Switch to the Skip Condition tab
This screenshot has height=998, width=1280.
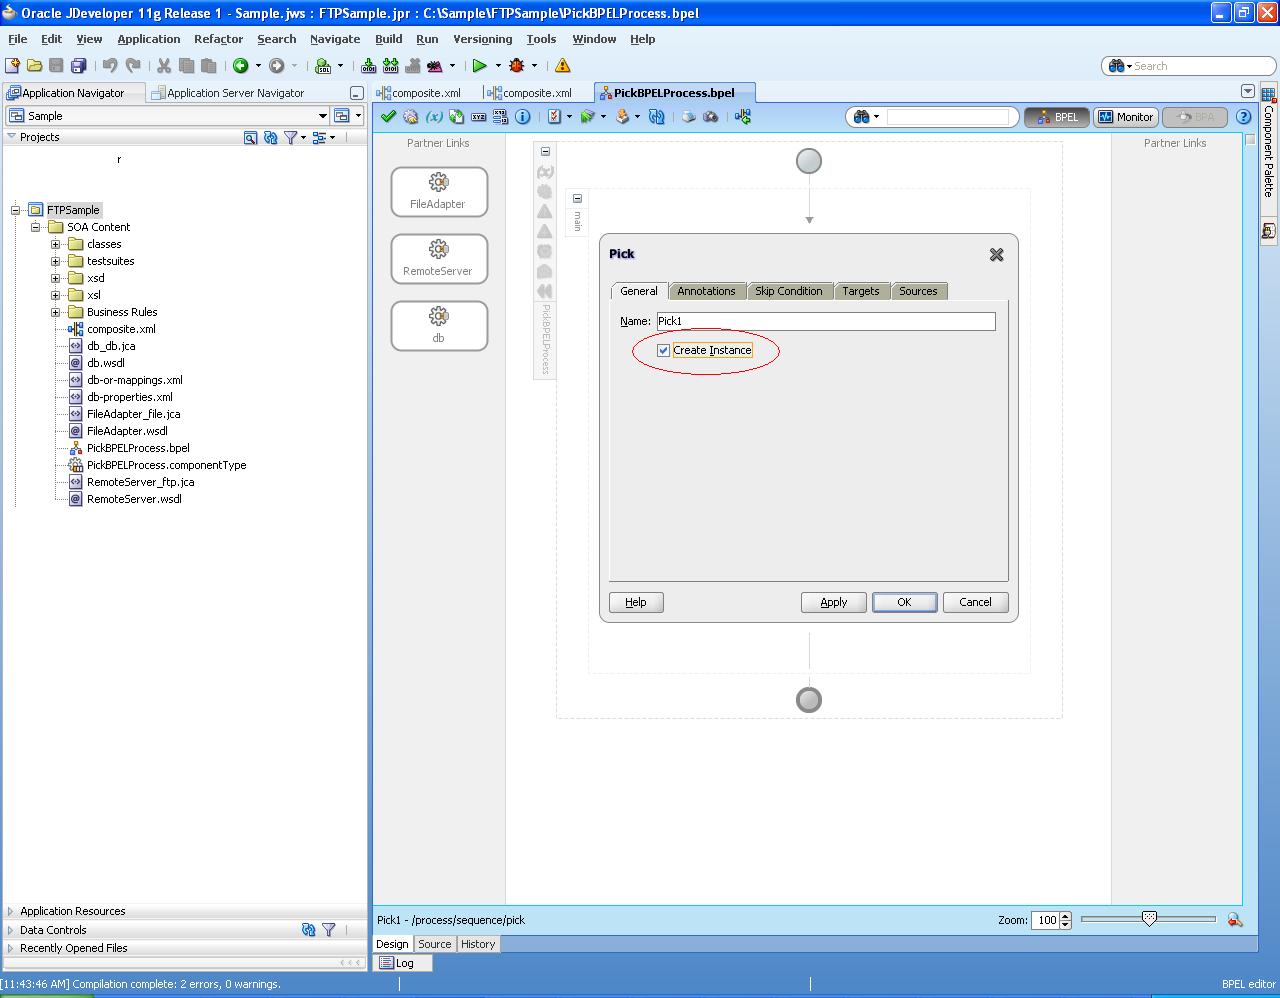coord(789,291)
